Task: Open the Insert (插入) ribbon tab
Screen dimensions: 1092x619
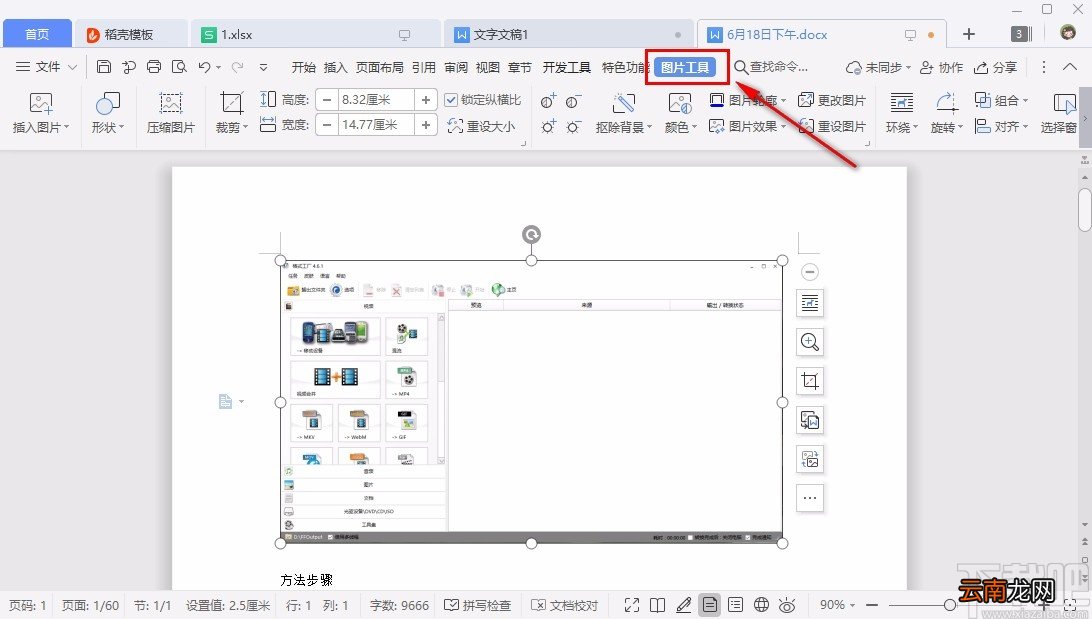Action: [336, 67]
